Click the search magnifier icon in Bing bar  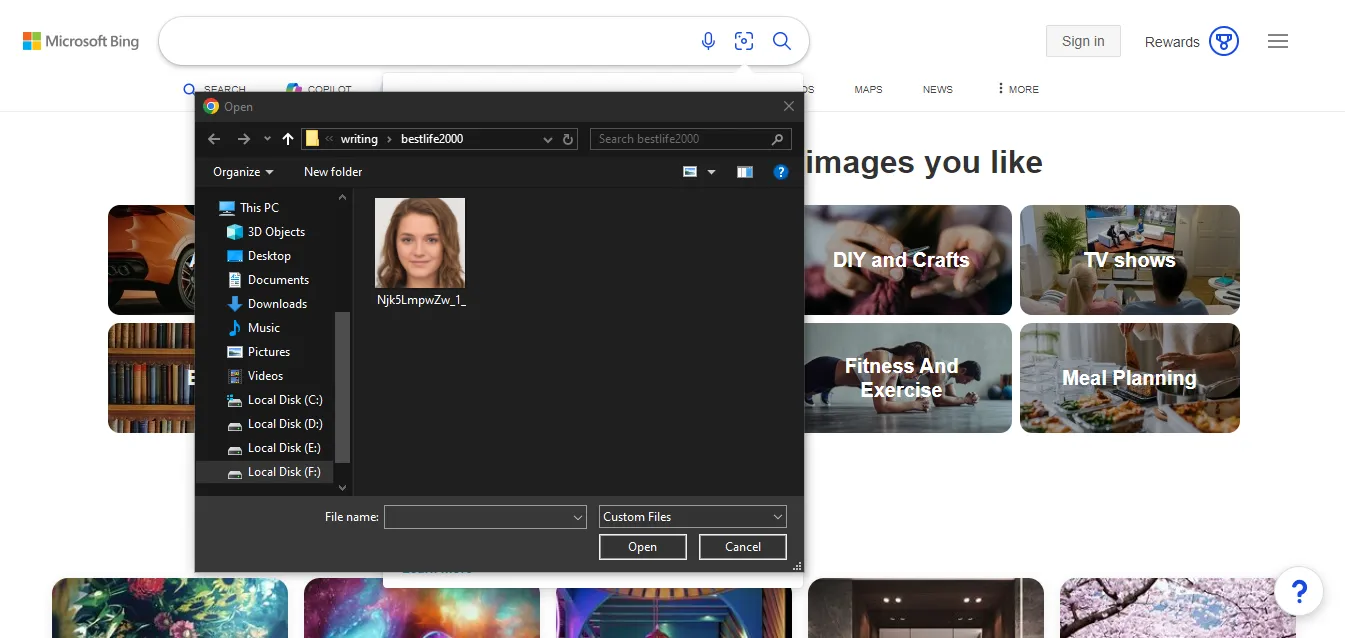[782, 41]
